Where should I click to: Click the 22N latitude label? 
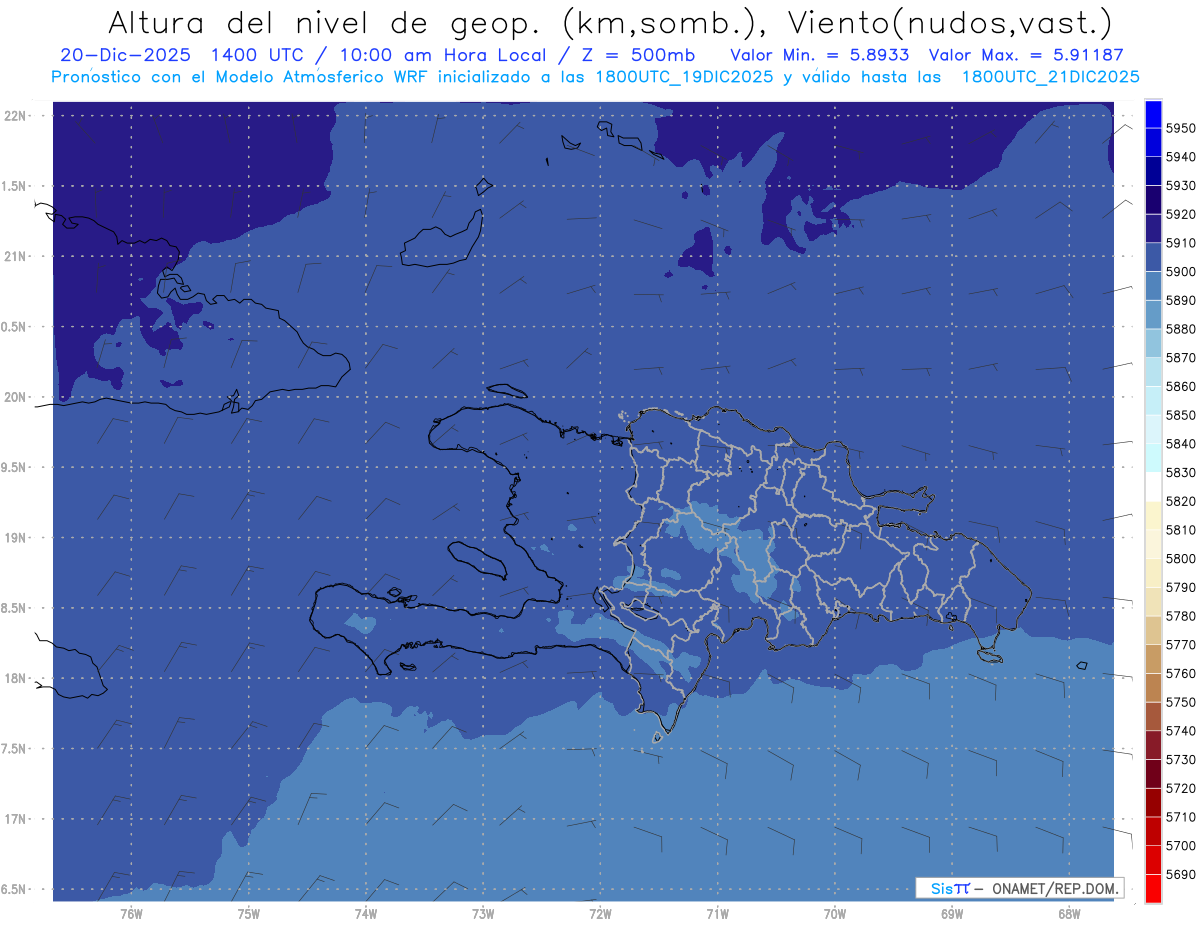point(15,116)
